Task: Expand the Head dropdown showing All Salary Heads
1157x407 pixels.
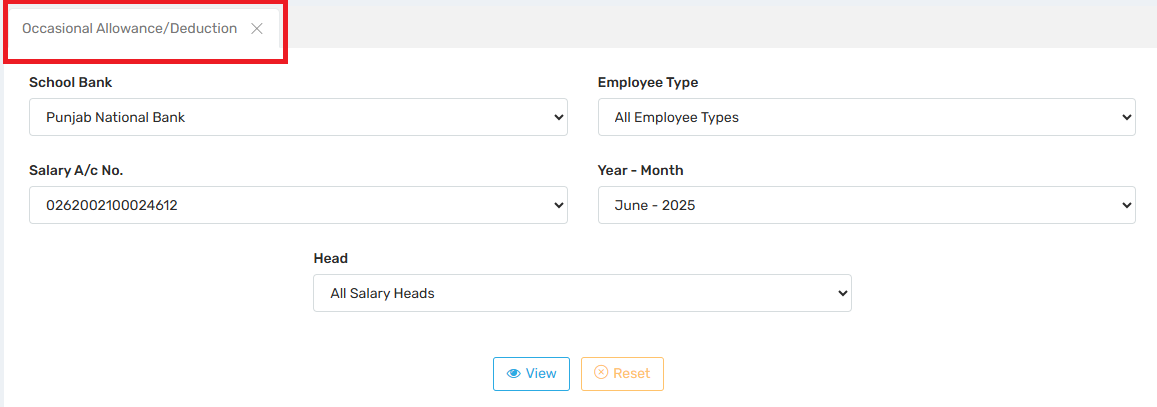Action: pos(581,293)
